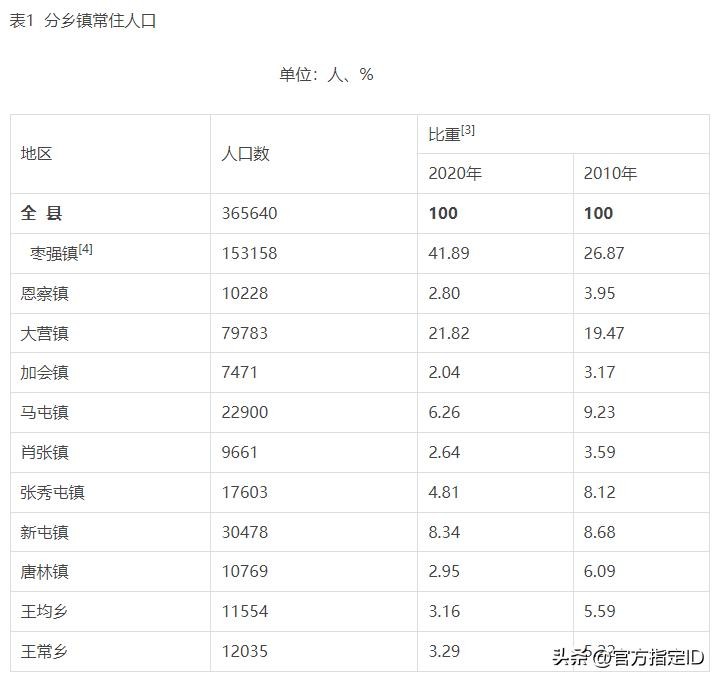Viewport: 721px width, 683px height.
Task: Click the 枣强镇 population value 153158
Action: [249, 253]
